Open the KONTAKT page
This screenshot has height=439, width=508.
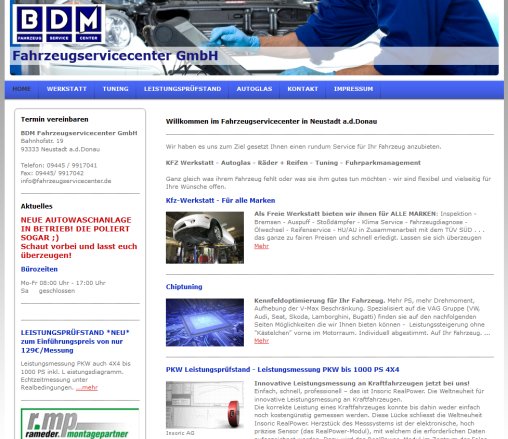click(x=303, y=89)
